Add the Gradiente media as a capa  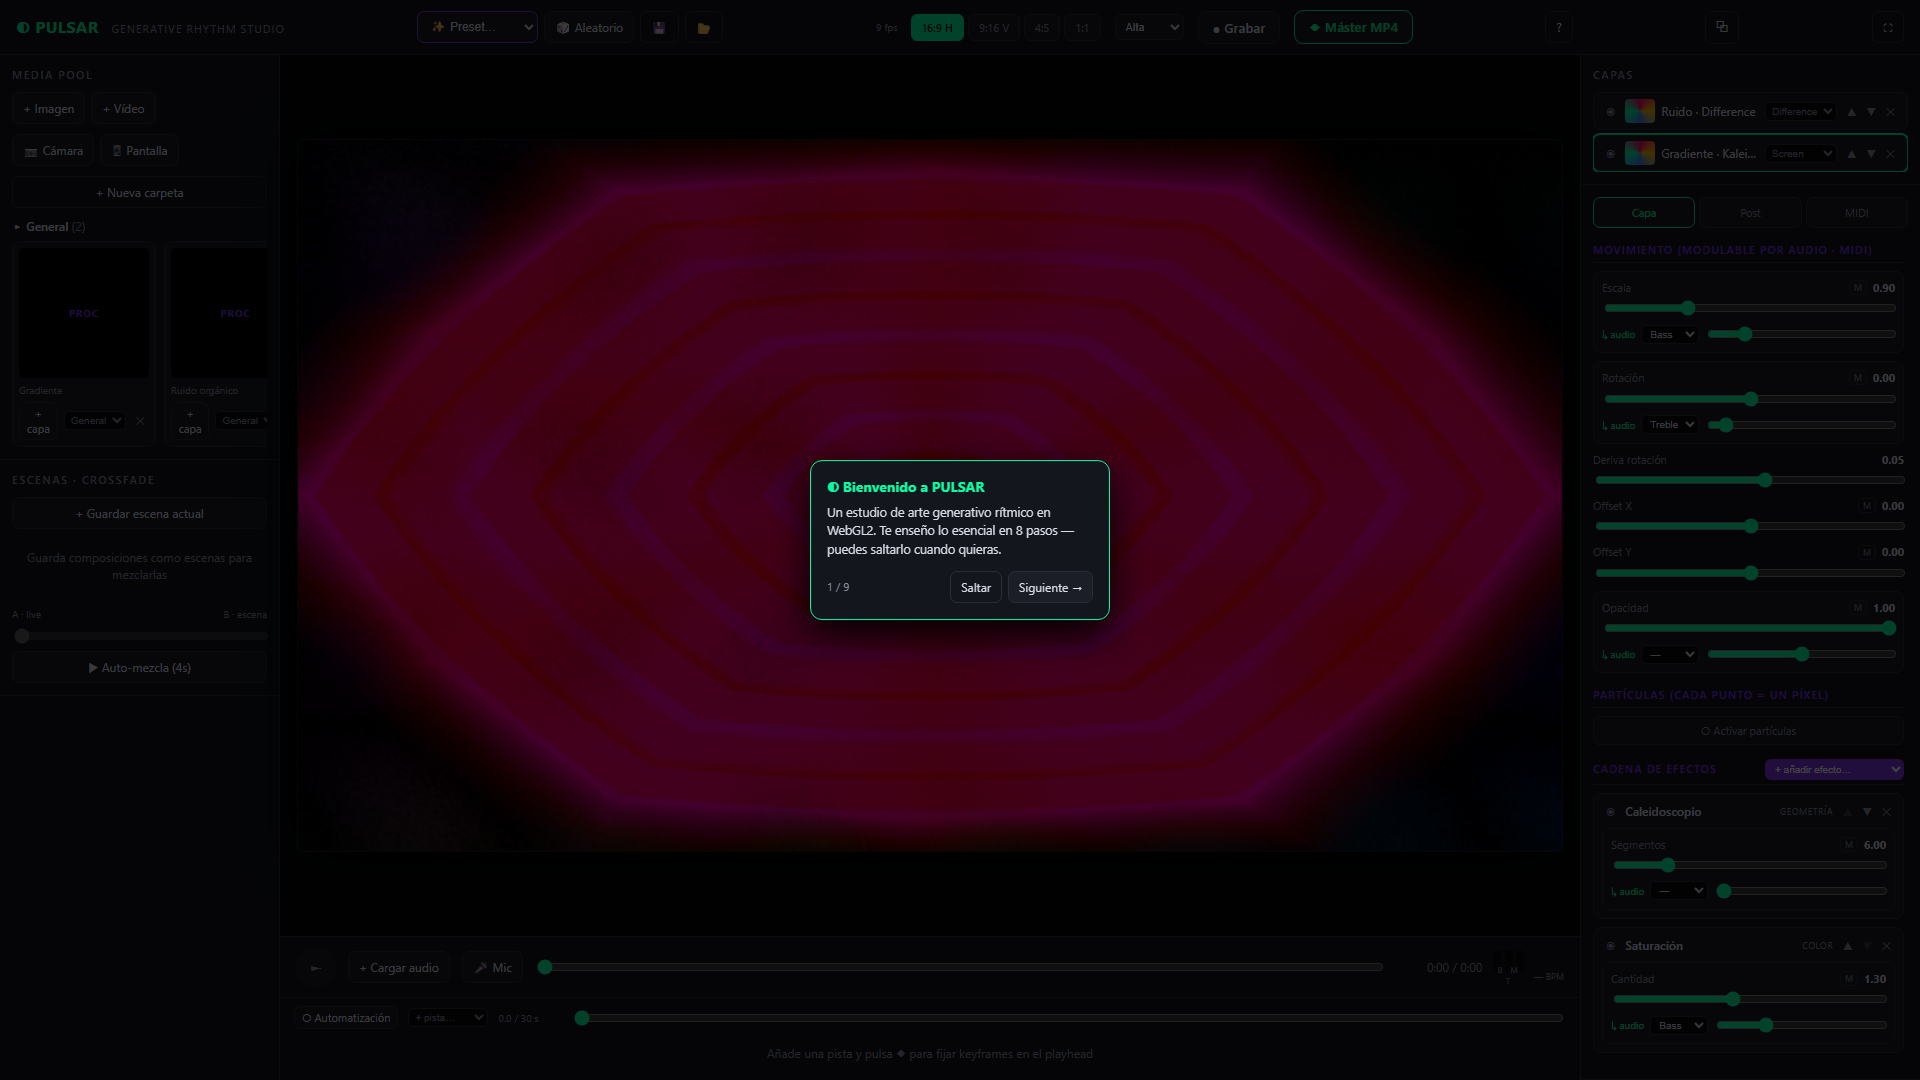pos(38,421)
